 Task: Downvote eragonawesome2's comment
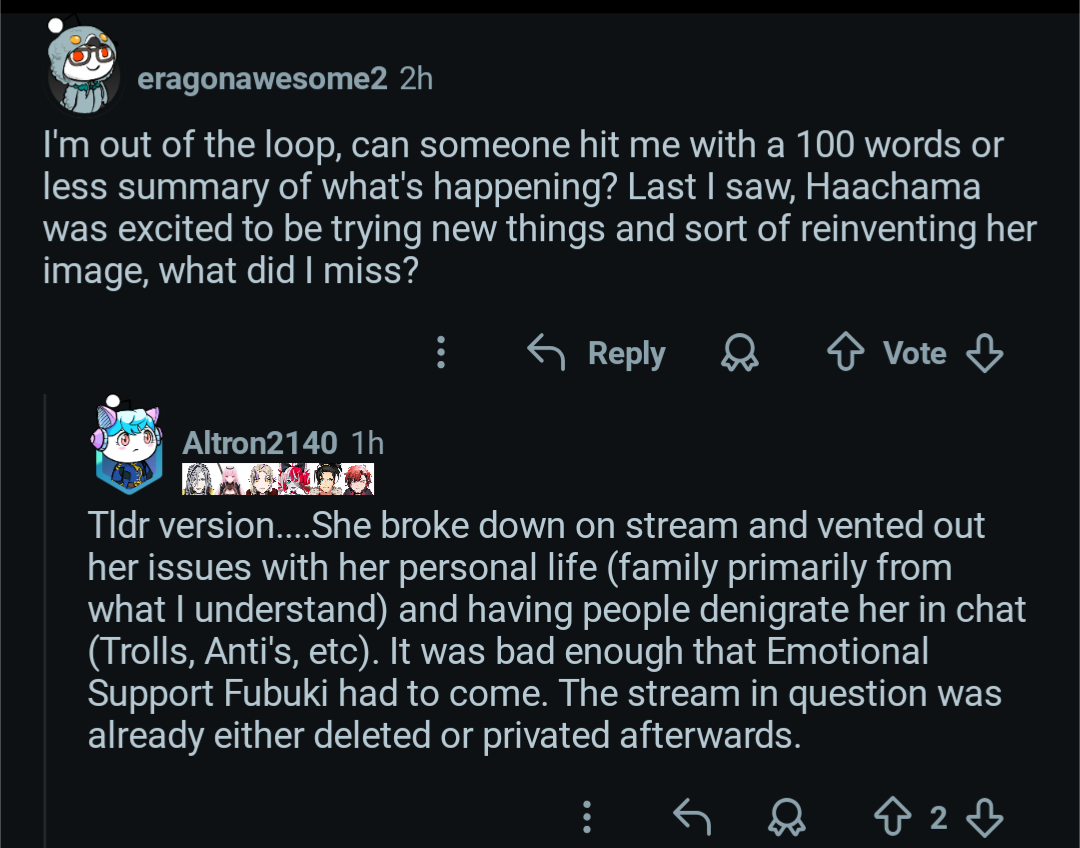[x=984, y=353]
